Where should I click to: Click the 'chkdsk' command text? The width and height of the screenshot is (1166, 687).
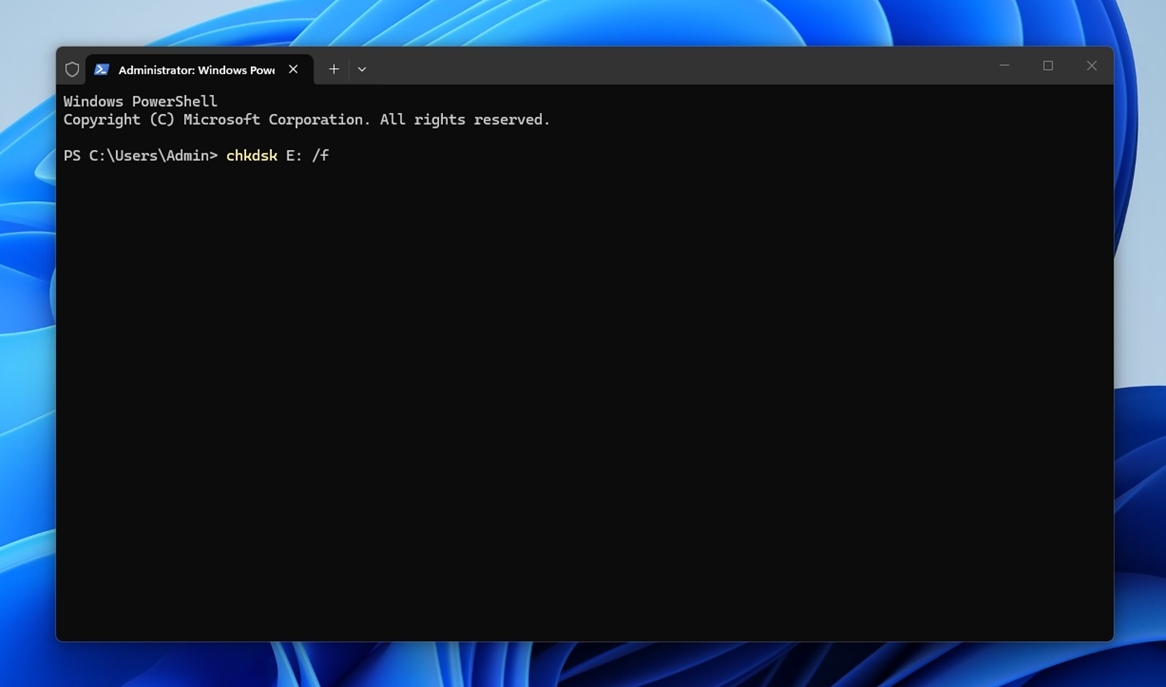(x=251, y=155)
